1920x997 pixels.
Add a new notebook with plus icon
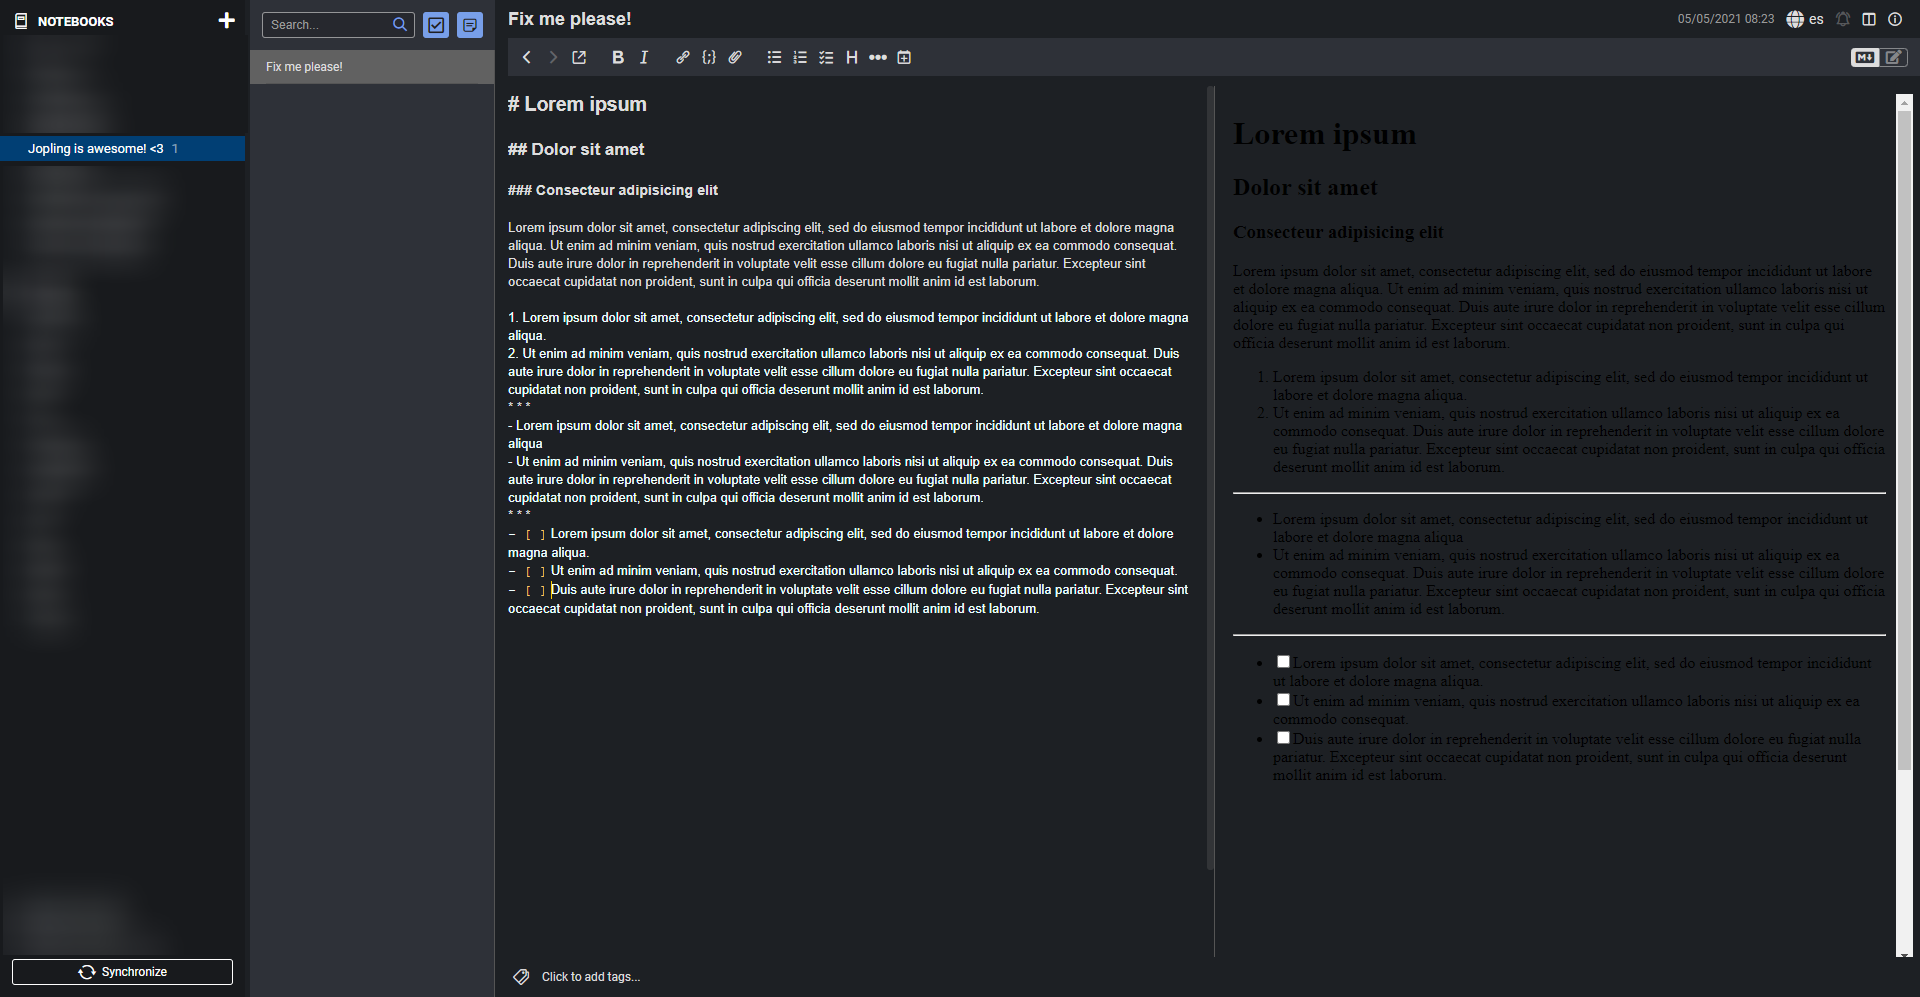226,20
